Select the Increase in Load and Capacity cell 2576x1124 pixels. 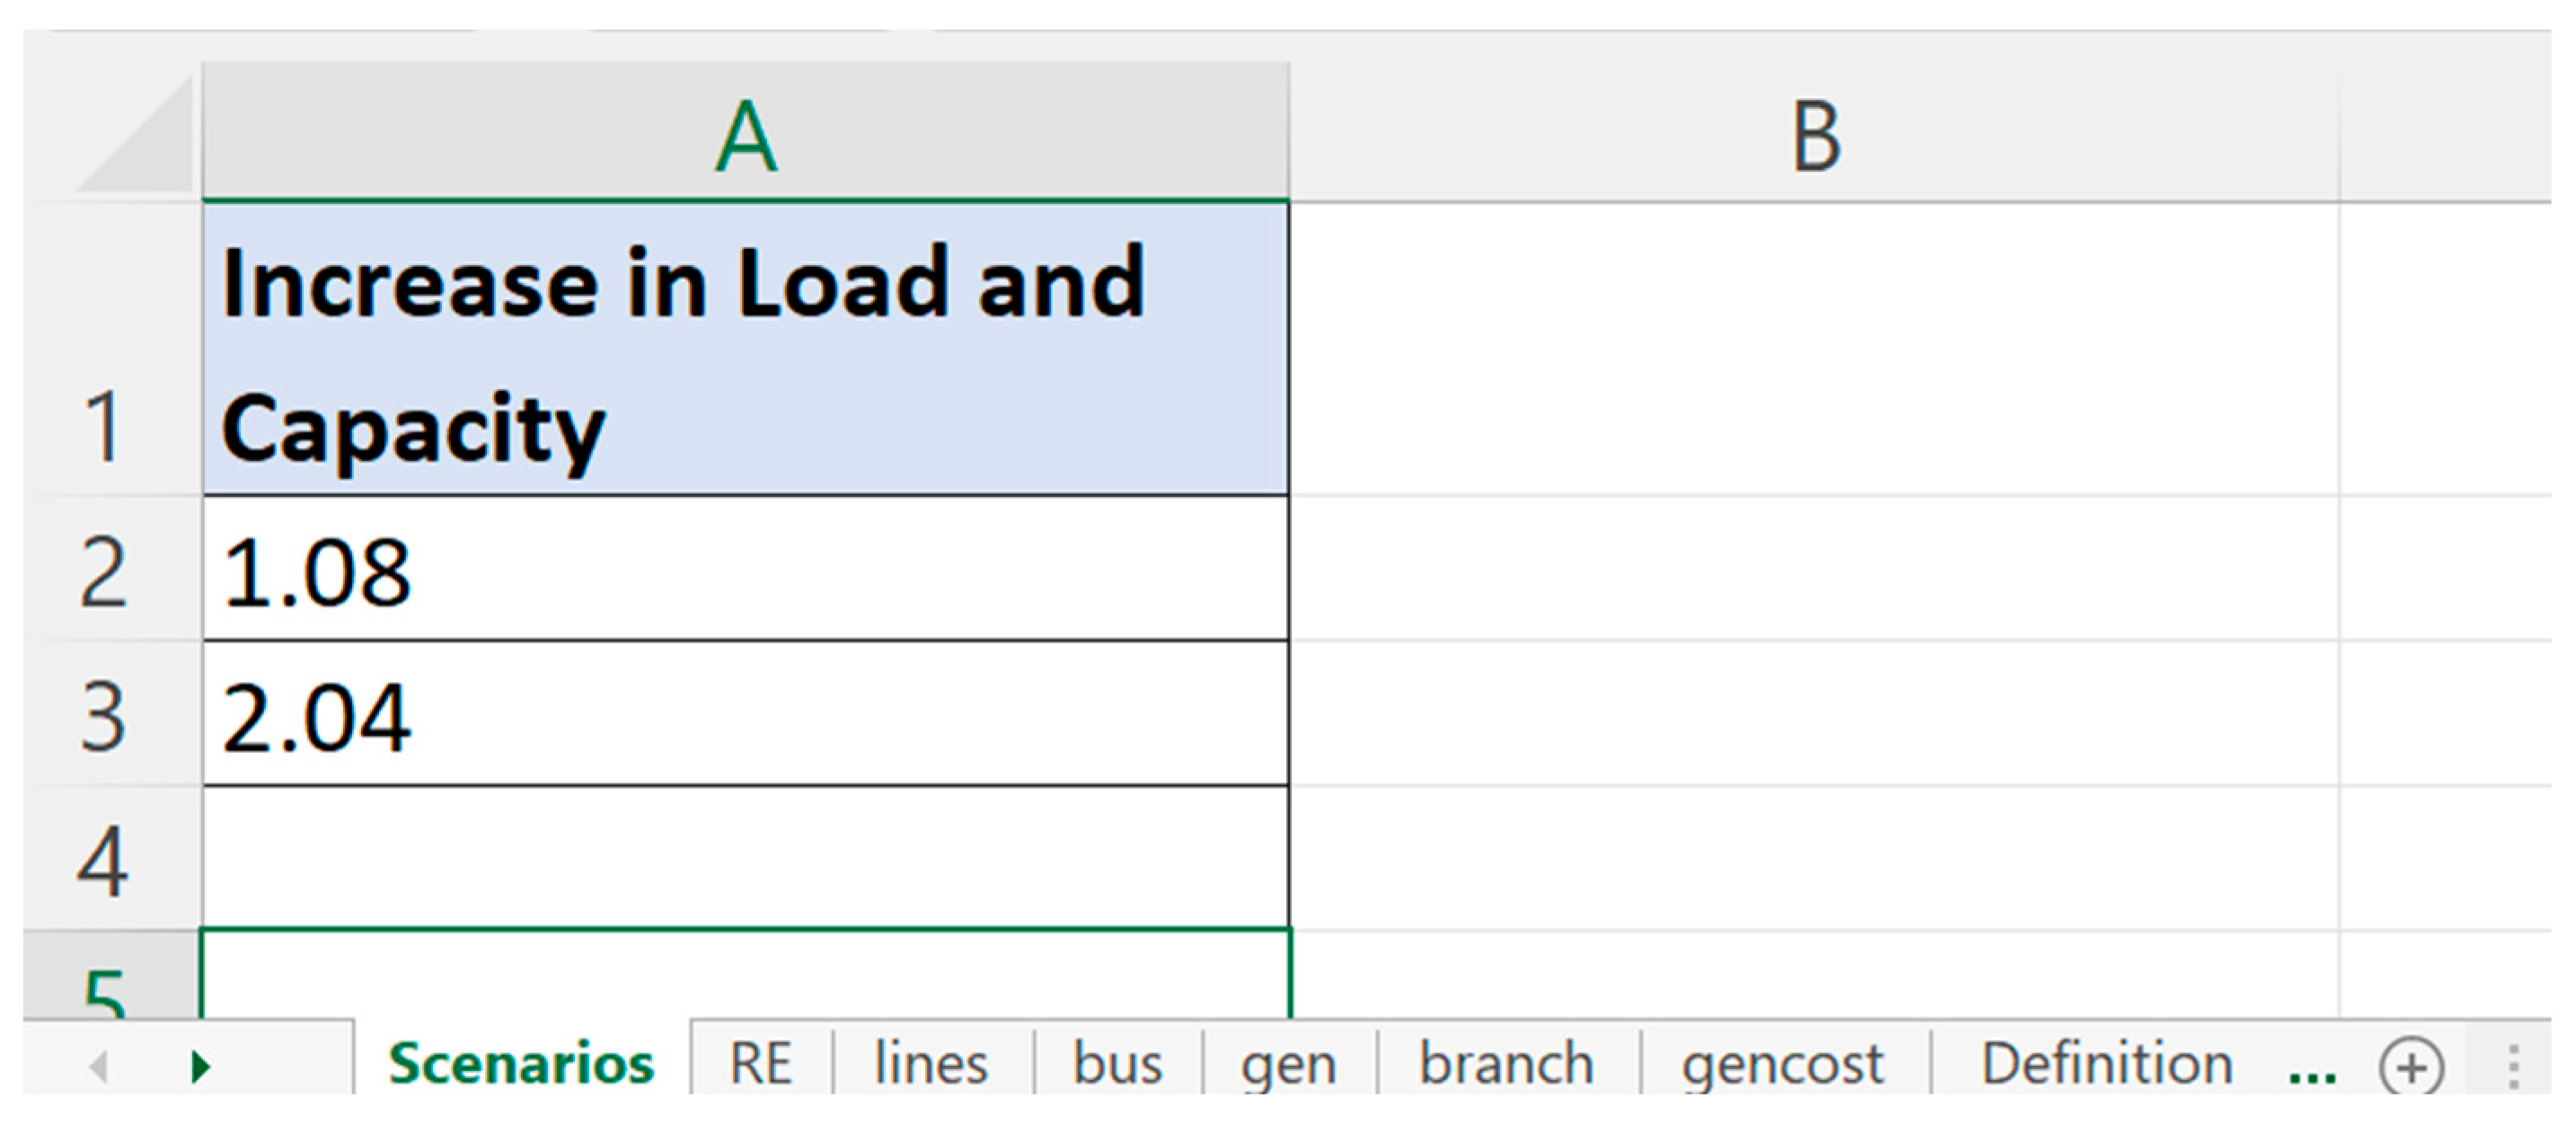(x=746, y=350)
